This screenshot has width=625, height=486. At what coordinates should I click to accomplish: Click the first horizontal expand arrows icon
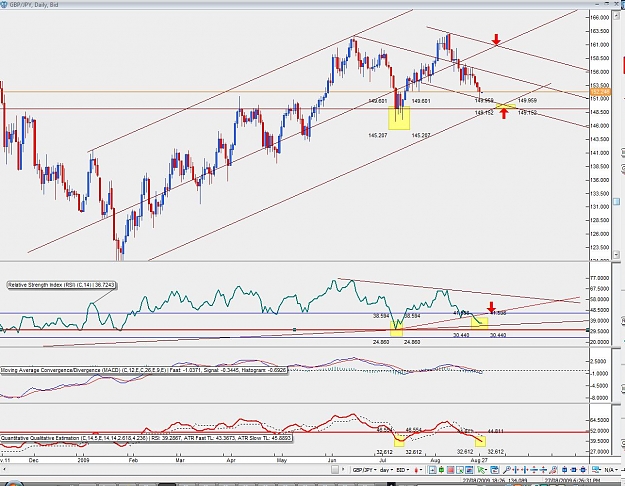coord(516,470)
